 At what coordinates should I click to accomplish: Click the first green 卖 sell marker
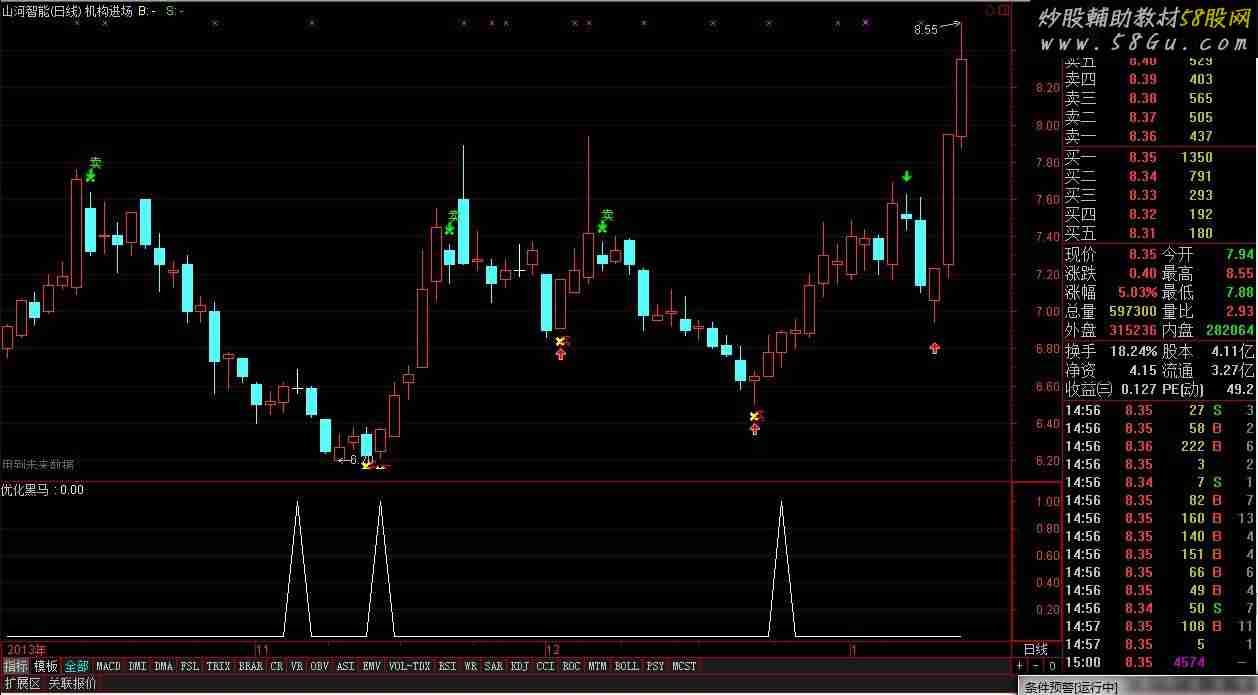pos(94,163)
